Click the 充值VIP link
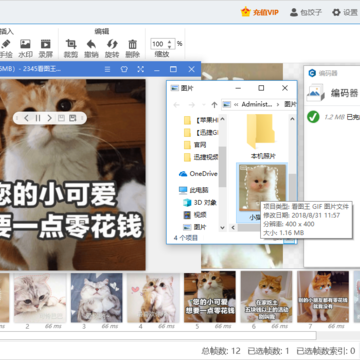Screen dimensions: 360x360 [260, 13]
